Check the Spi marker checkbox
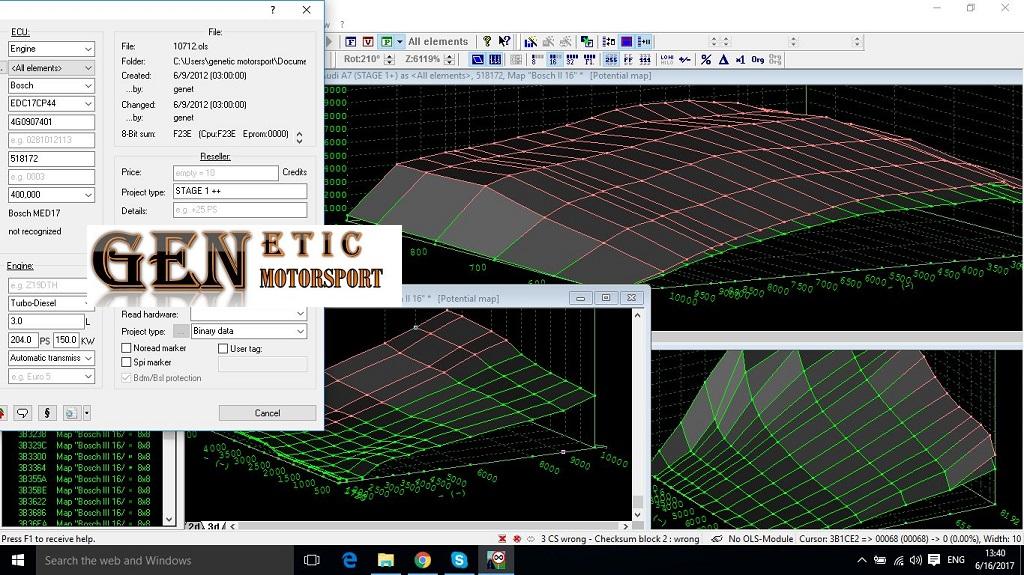This screenshot has height=575, width=1024. (x=126, y=363)
